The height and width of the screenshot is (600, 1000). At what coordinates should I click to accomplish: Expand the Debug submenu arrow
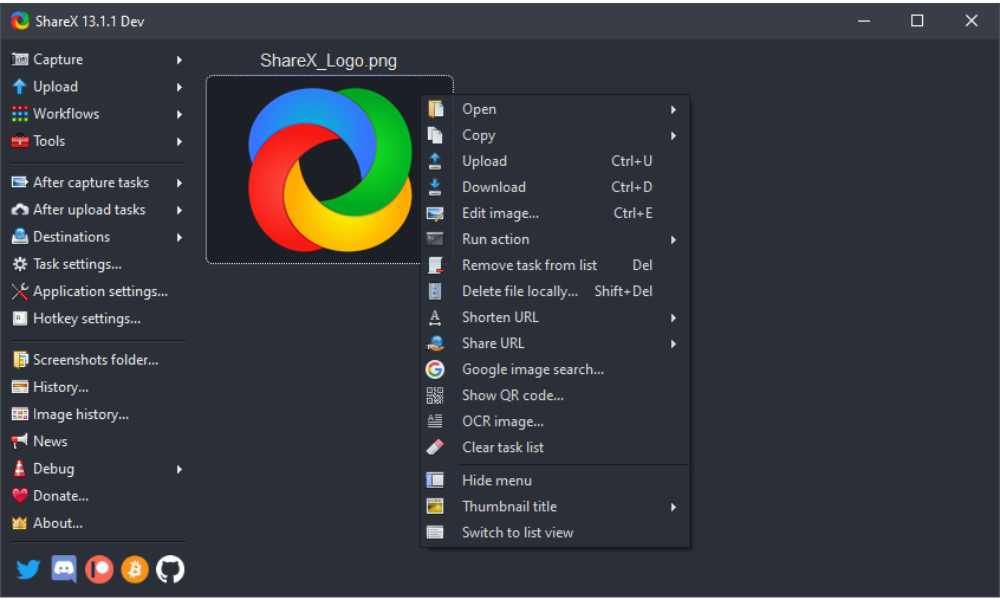[x=179, y=469]
